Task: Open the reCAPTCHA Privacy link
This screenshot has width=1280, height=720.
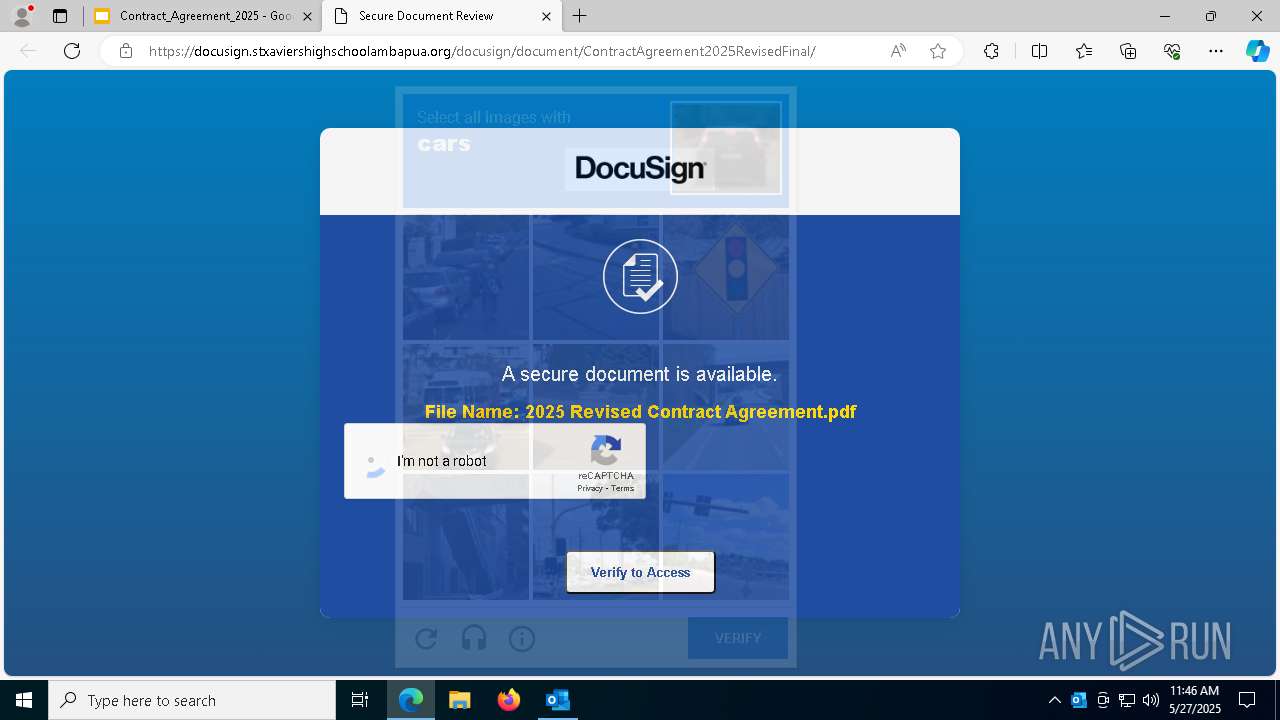Action: pyautogui.click(x=590, y=488)
